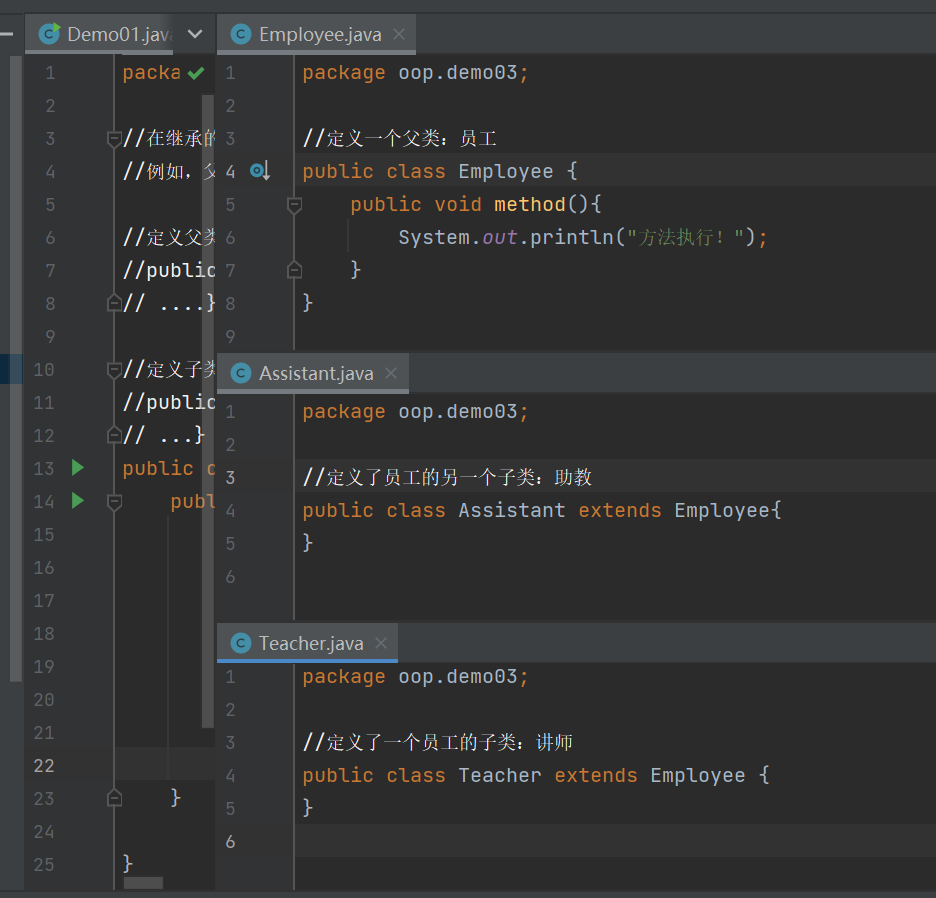Switch to the Demo01.java tab

tap(106, 35)
